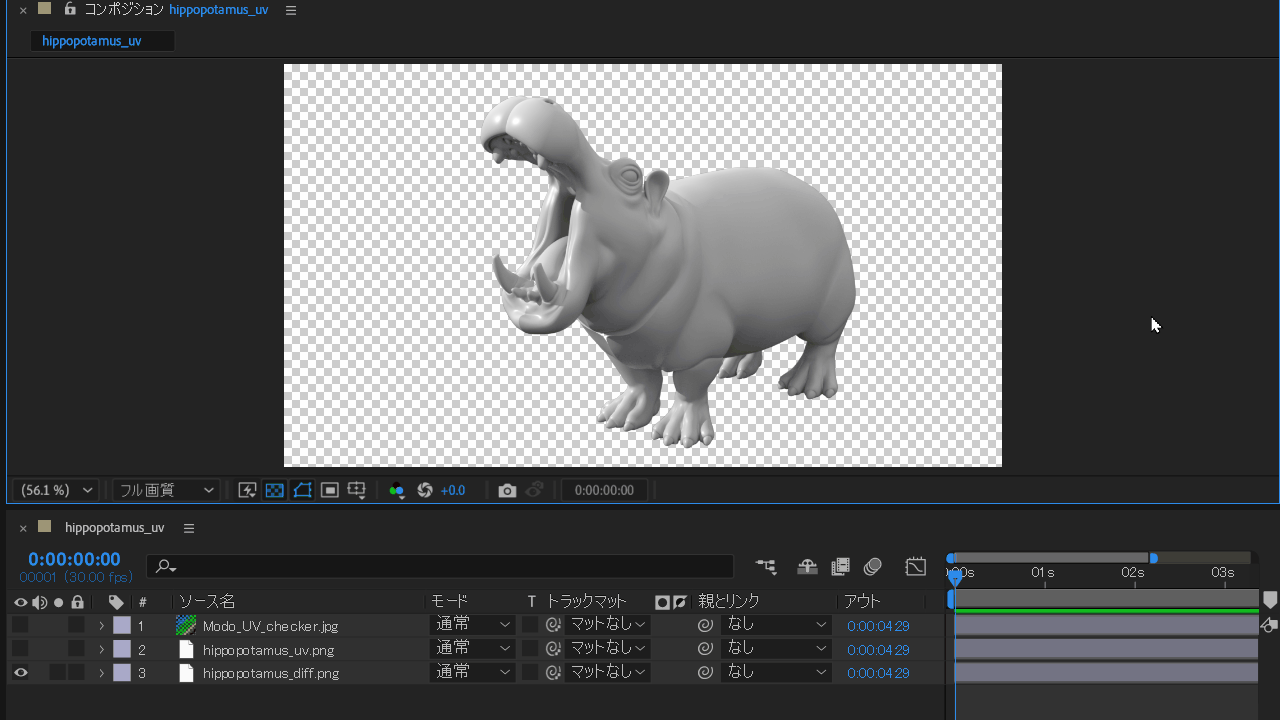Open blend mode dropdown for hippopotamus_uv.png
Viewport: 1280px width, 720px height.
coord(473,650)
